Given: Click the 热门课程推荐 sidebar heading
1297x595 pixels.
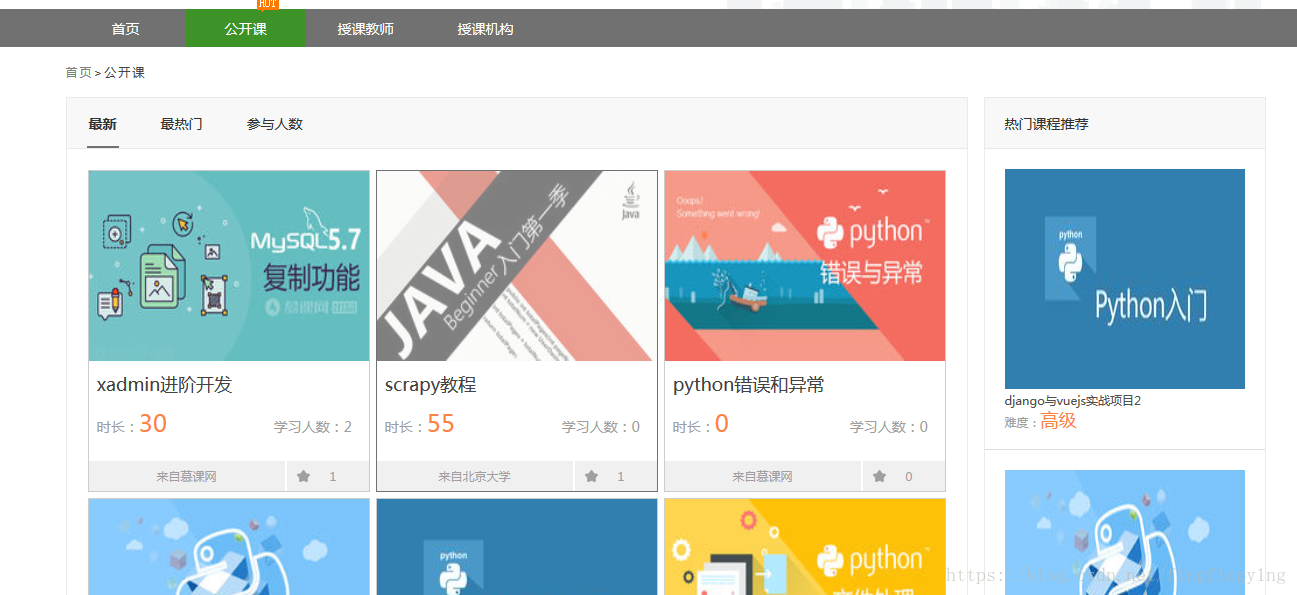Looking at the screenshot, I should pyautogui.click(x=1047, y=124).
